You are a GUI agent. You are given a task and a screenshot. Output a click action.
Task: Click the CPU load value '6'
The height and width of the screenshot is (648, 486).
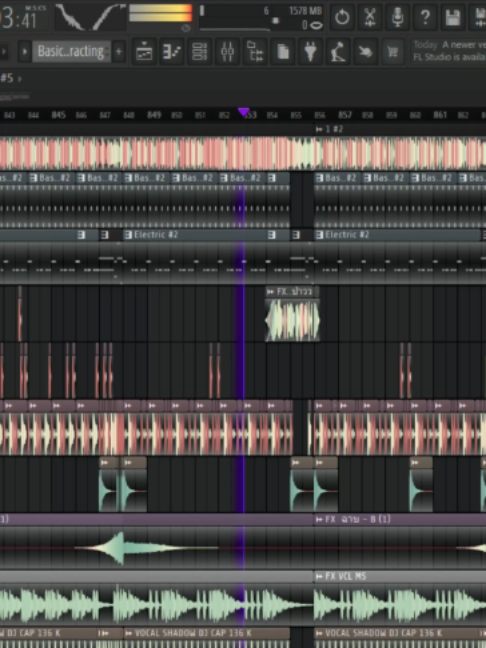point(267,11)
